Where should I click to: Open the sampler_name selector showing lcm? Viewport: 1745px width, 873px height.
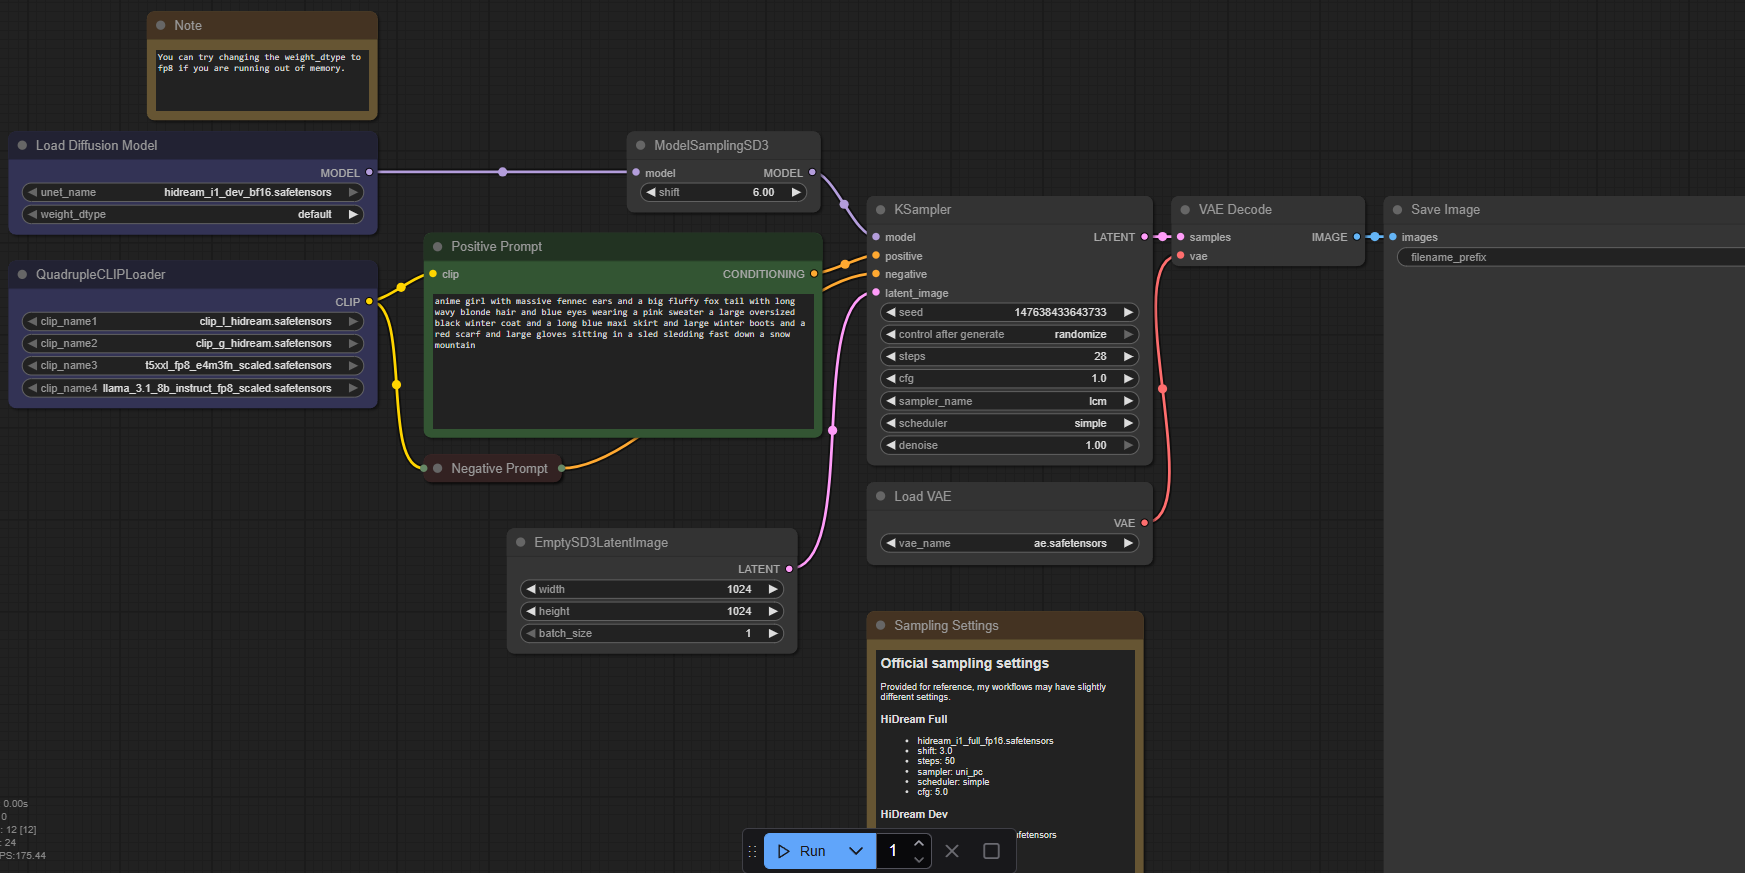click(1010, 401)
